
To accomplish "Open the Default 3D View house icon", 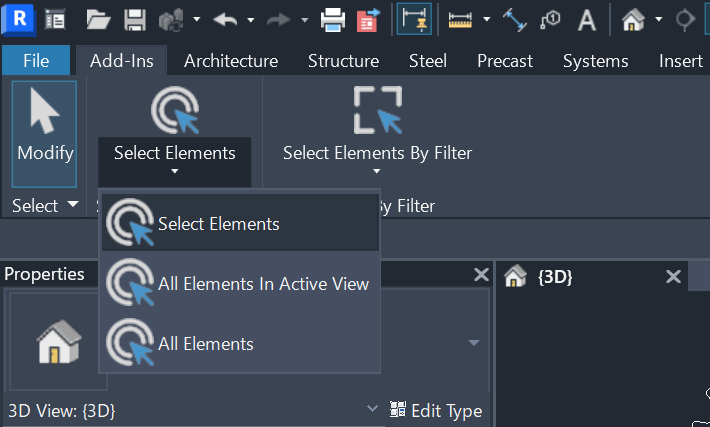I will click(632, 18).
